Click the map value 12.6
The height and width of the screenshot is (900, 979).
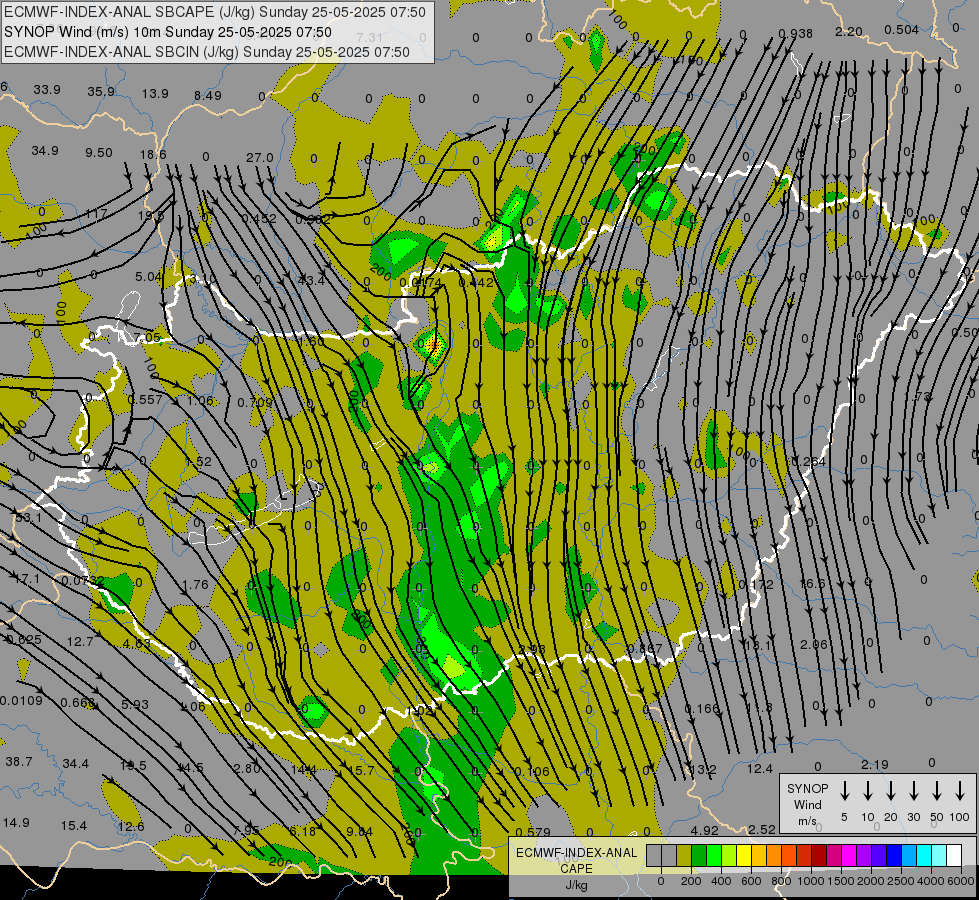pyautogui.click(x=130, y=827)
